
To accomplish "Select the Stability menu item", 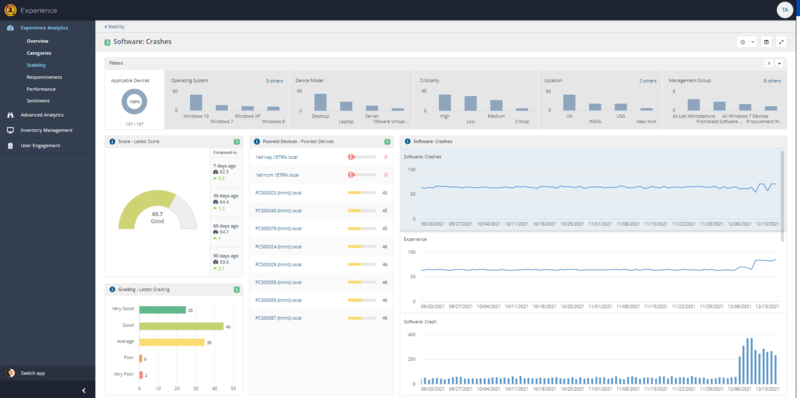I will pos(36,65).
